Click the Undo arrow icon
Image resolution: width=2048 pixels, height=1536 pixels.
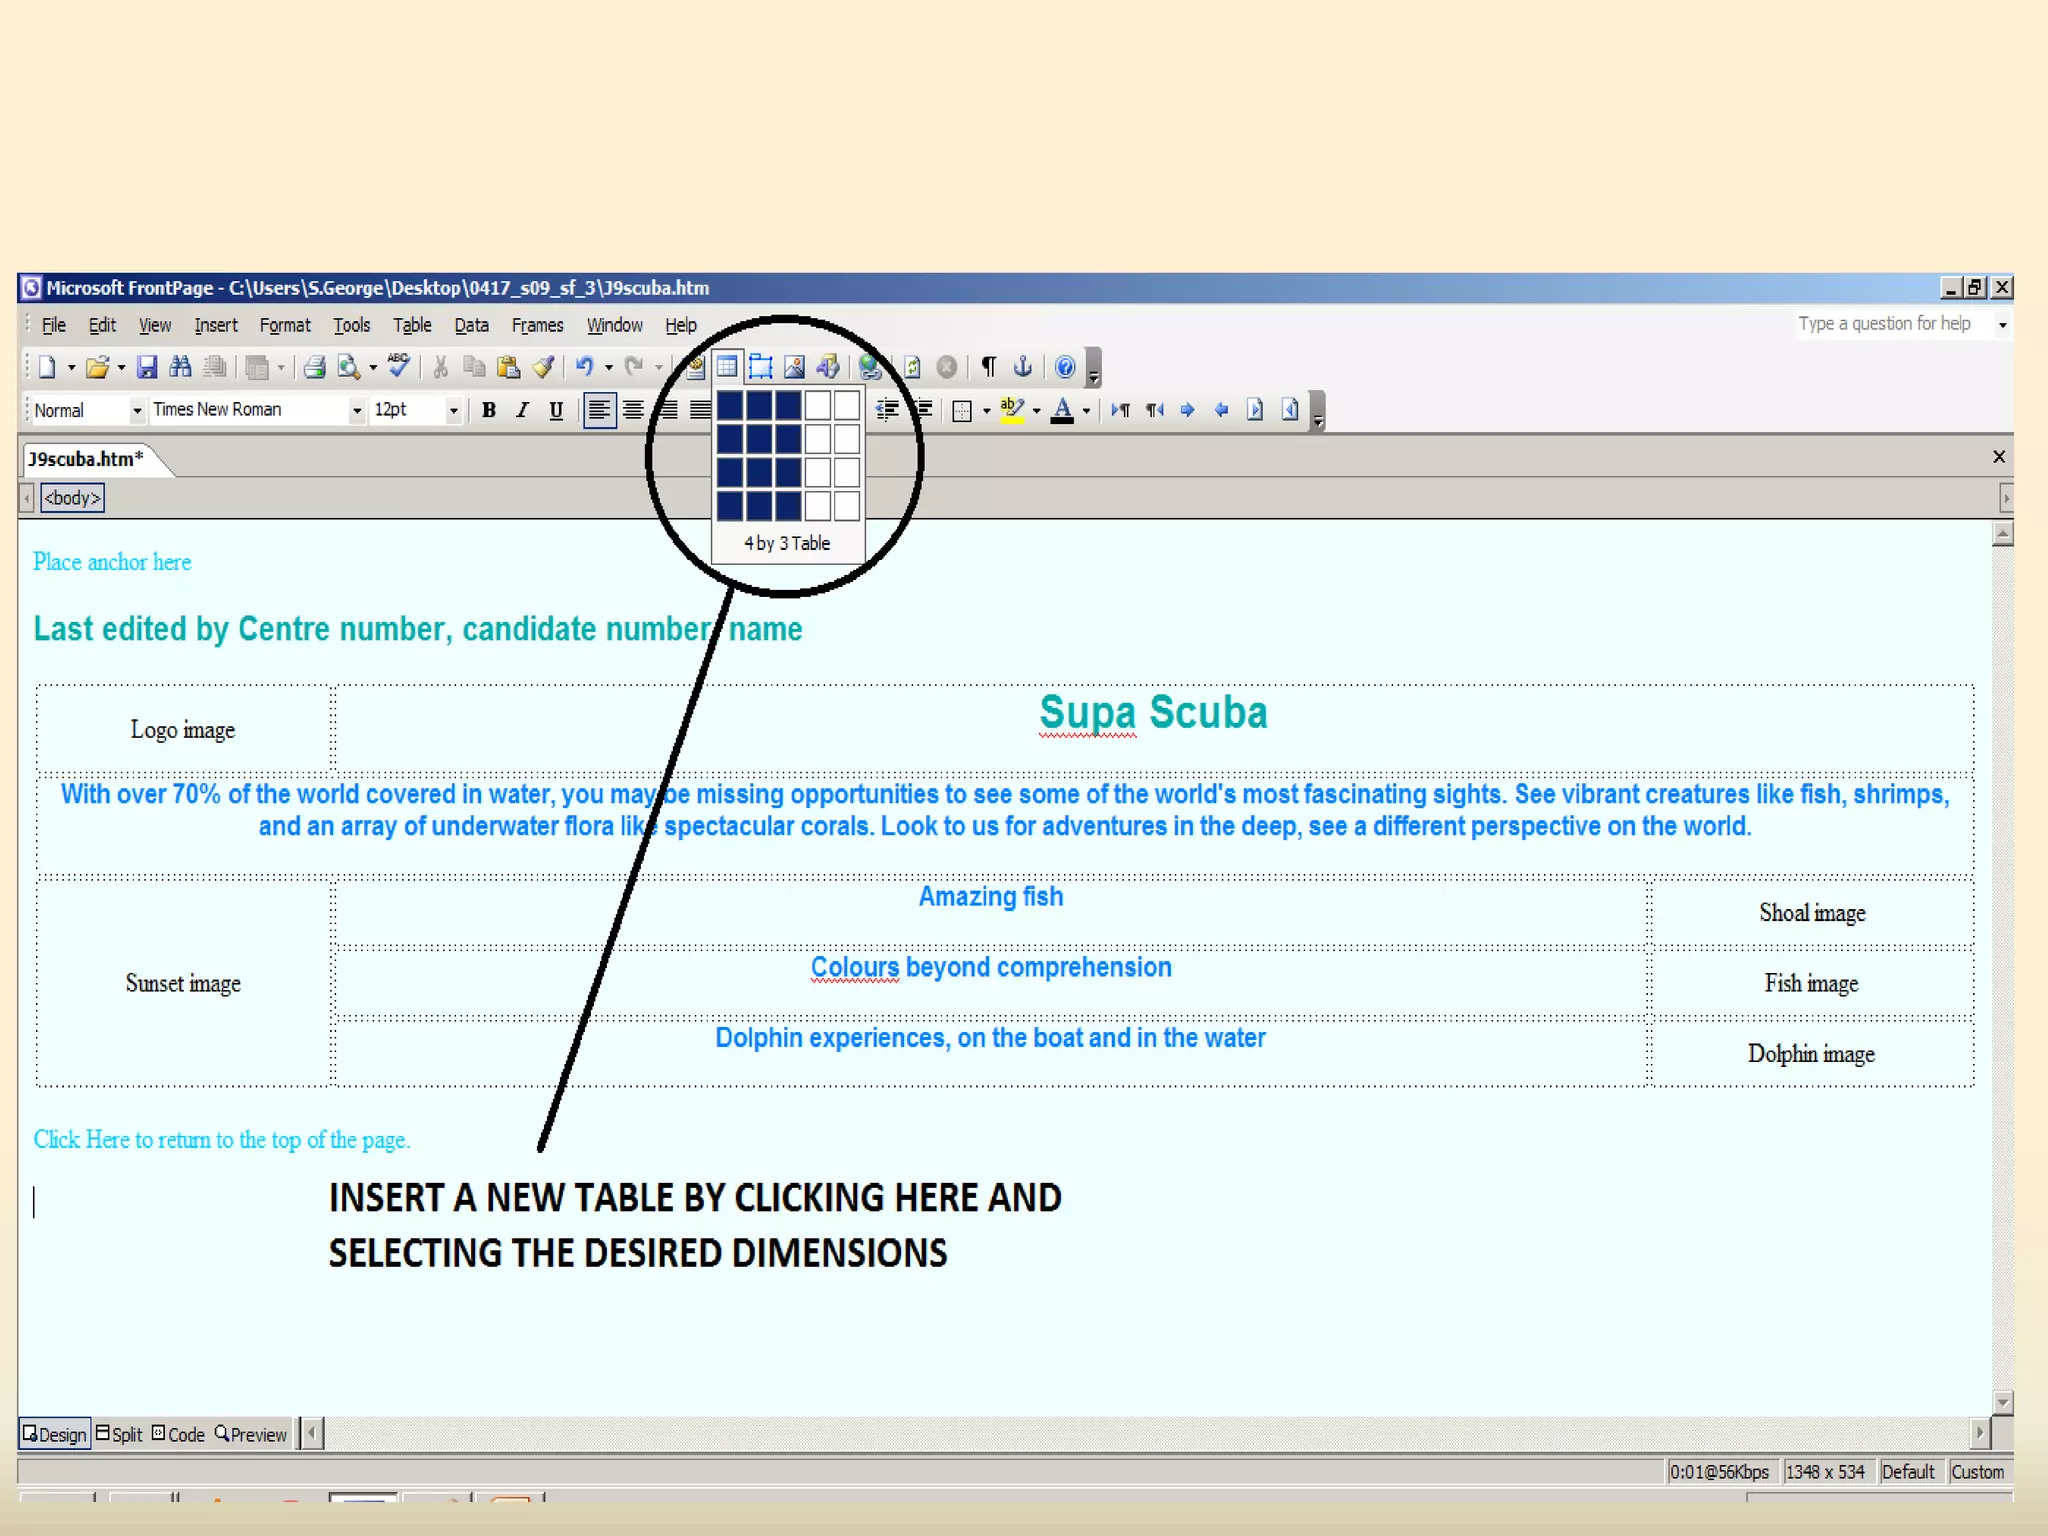pos(585,367)
